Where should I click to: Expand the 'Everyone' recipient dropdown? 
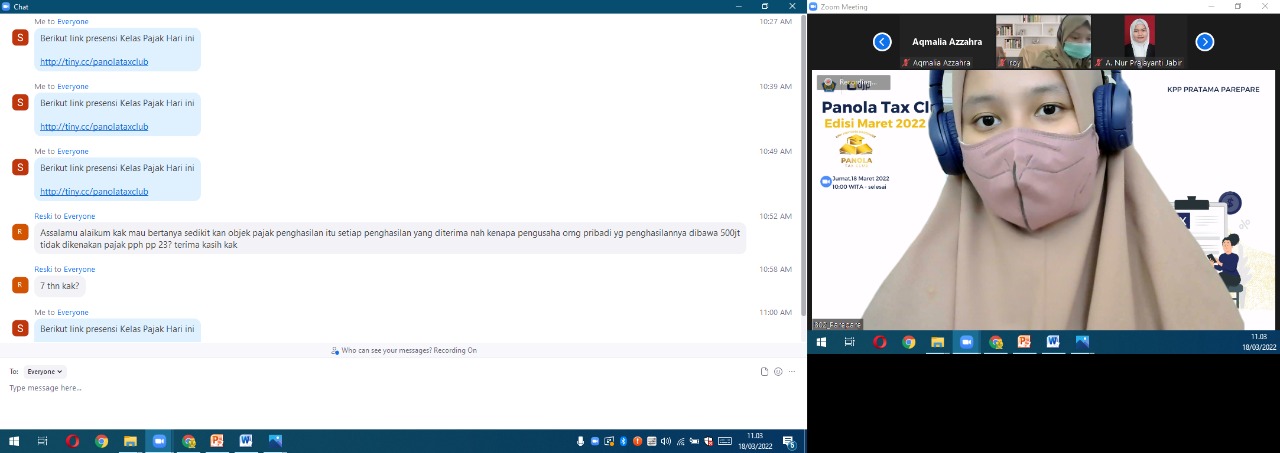pyautogui.click(x=45, y=371)
